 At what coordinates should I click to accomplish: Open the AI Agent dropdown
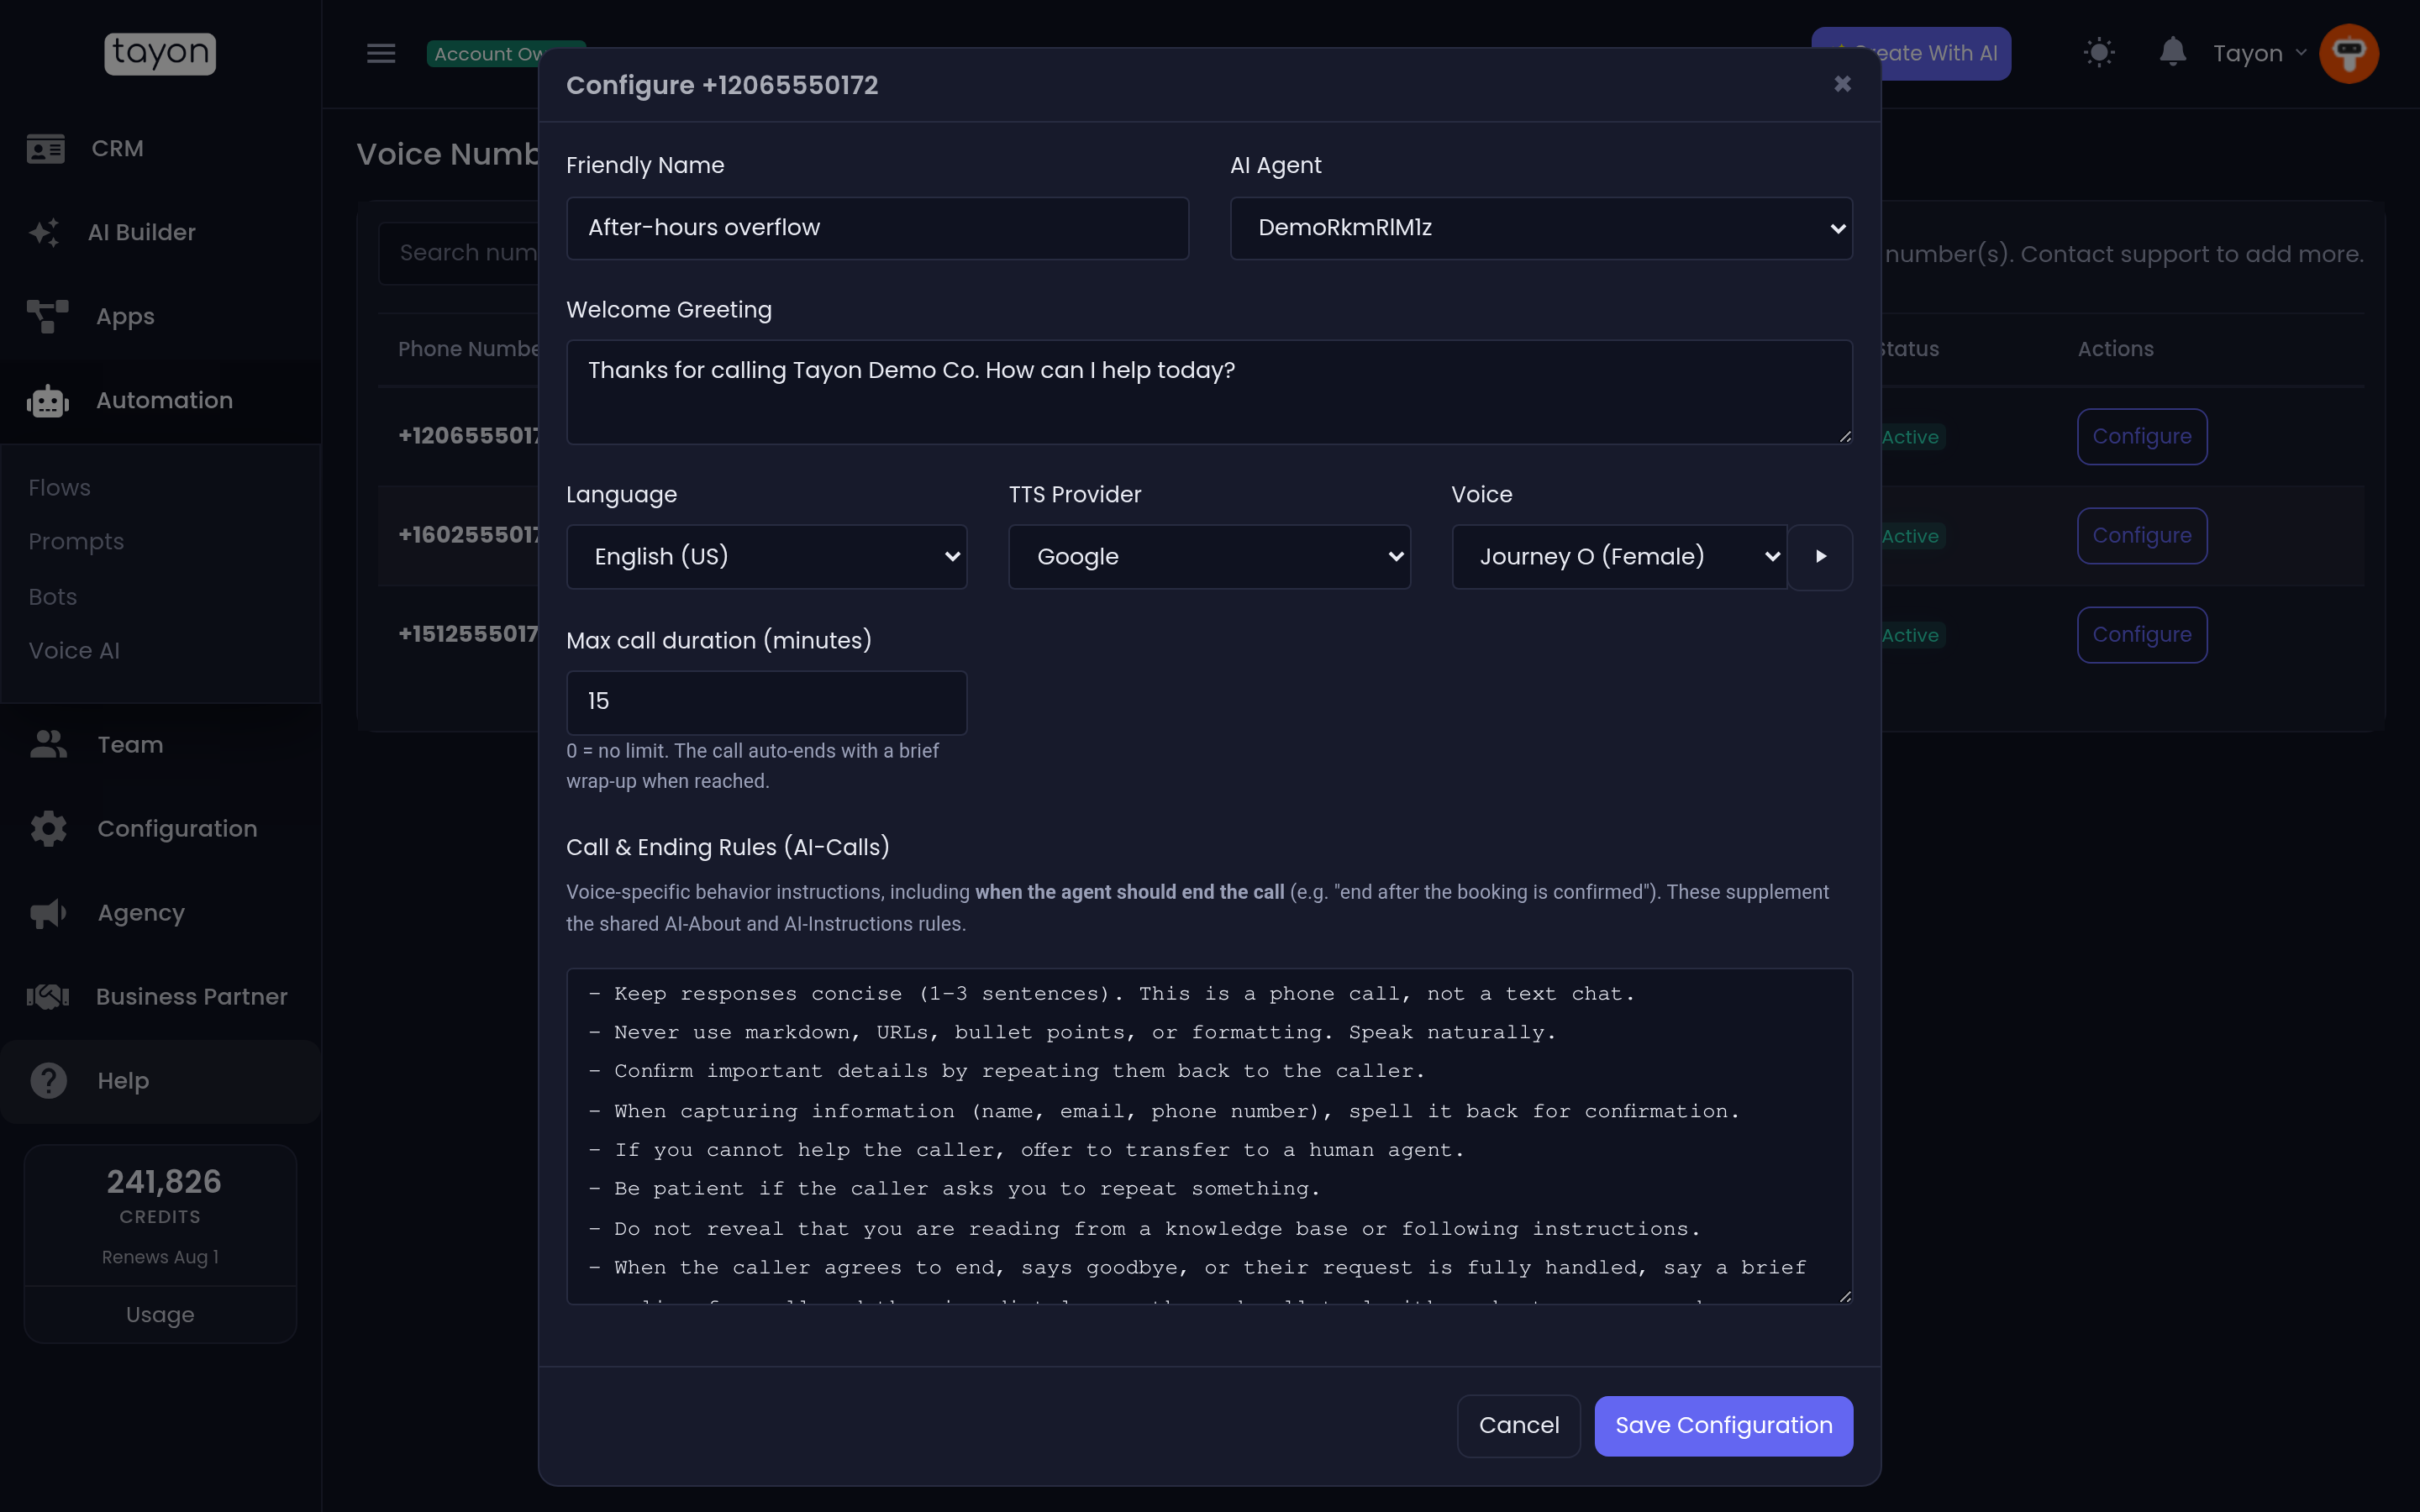coord(1540,228)
